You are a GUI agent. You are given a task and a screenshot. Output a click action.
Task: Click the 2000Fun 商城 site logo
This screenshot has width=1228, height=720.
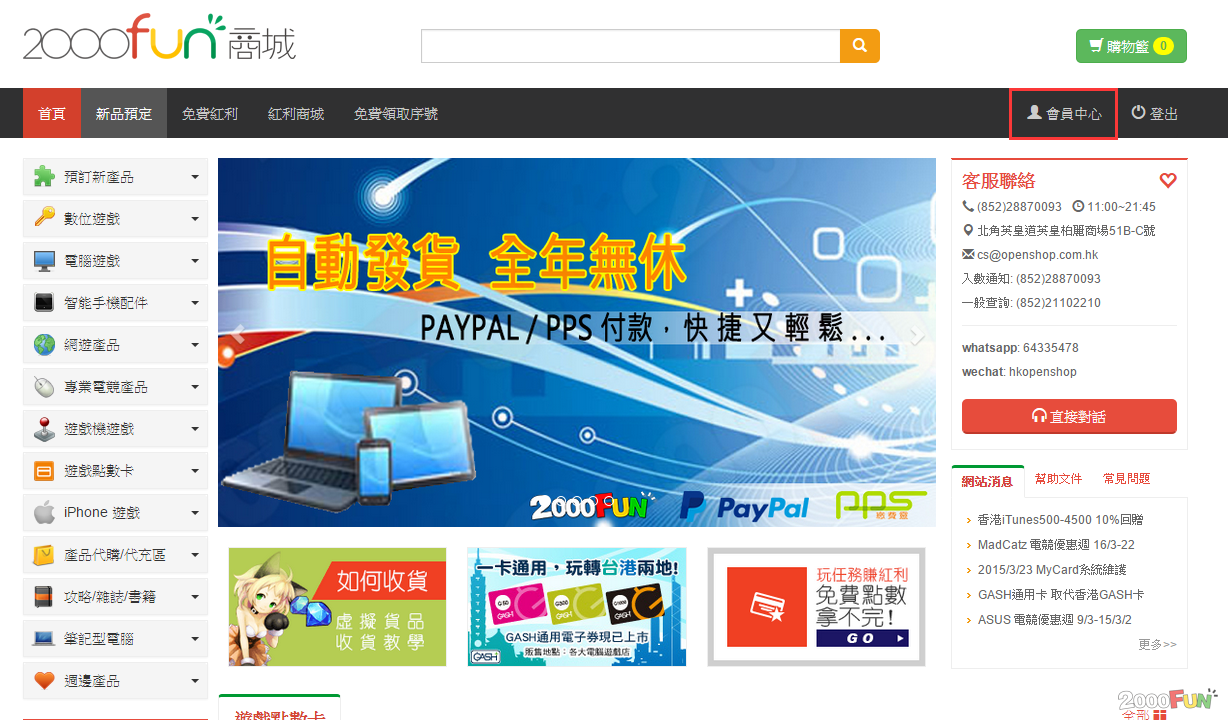160,39
